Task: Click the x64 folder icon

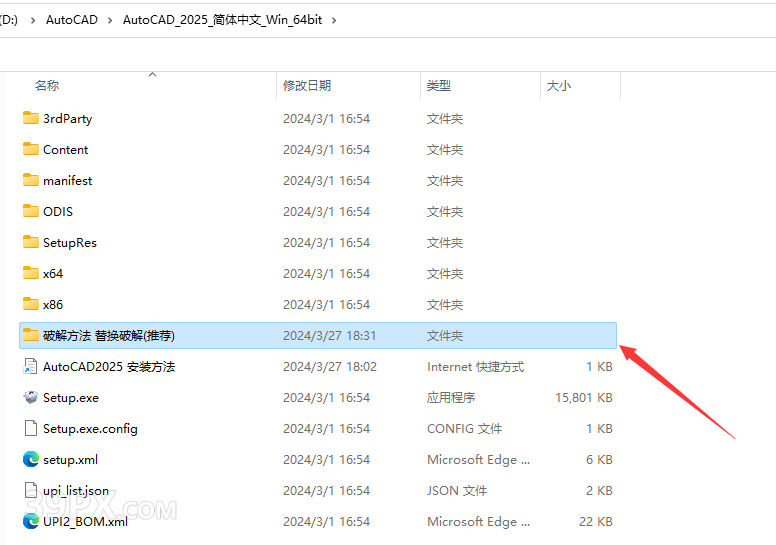Action: [x=31, y=273]
